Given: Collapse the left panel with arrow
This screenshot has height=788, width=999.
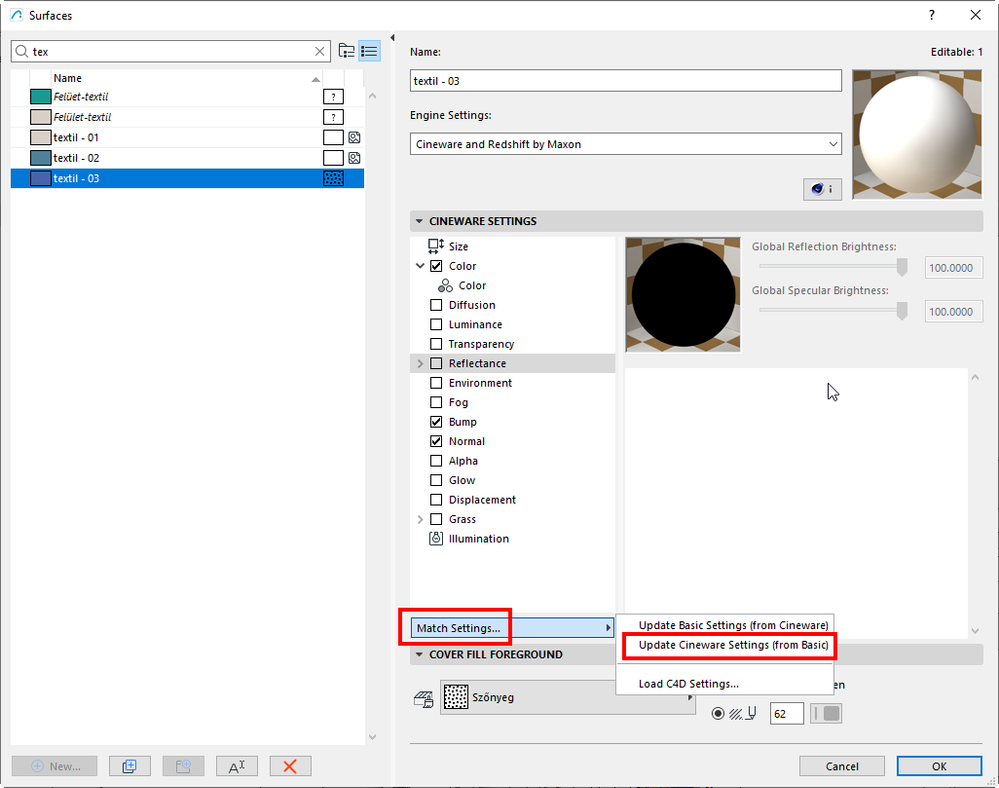Looking at the screenshot, I should tap(392, 38).
